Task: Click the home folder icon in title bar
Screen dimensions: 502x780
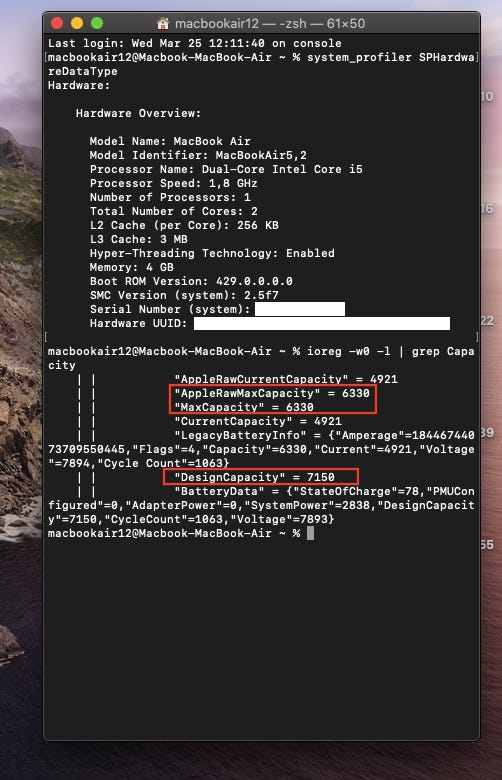Action: [163, 23]
